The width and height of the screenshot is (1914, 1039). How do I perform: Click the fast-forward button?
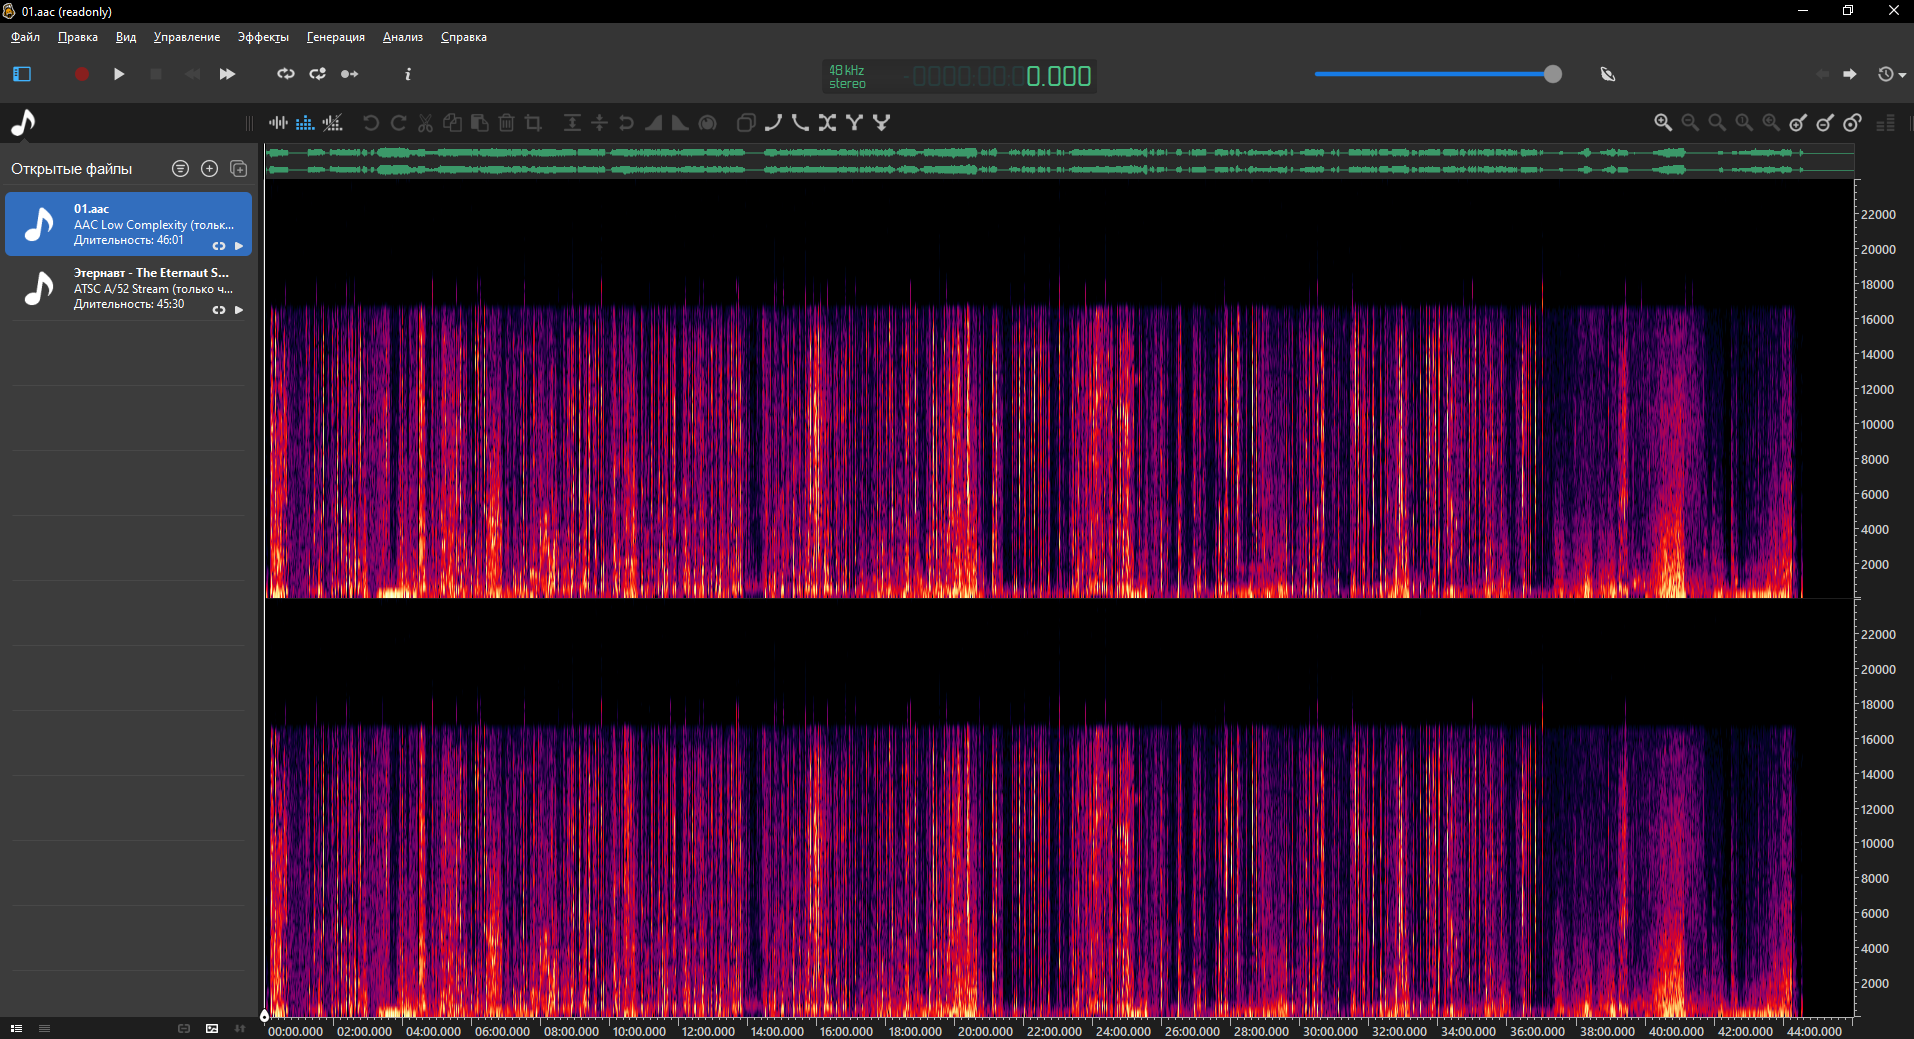(227, 74)
